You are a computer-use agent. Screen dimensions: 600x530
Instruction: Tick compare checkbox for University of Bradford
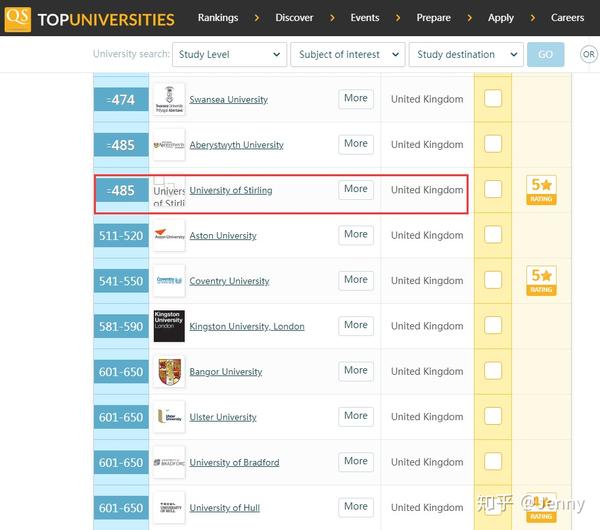point(493,462)
